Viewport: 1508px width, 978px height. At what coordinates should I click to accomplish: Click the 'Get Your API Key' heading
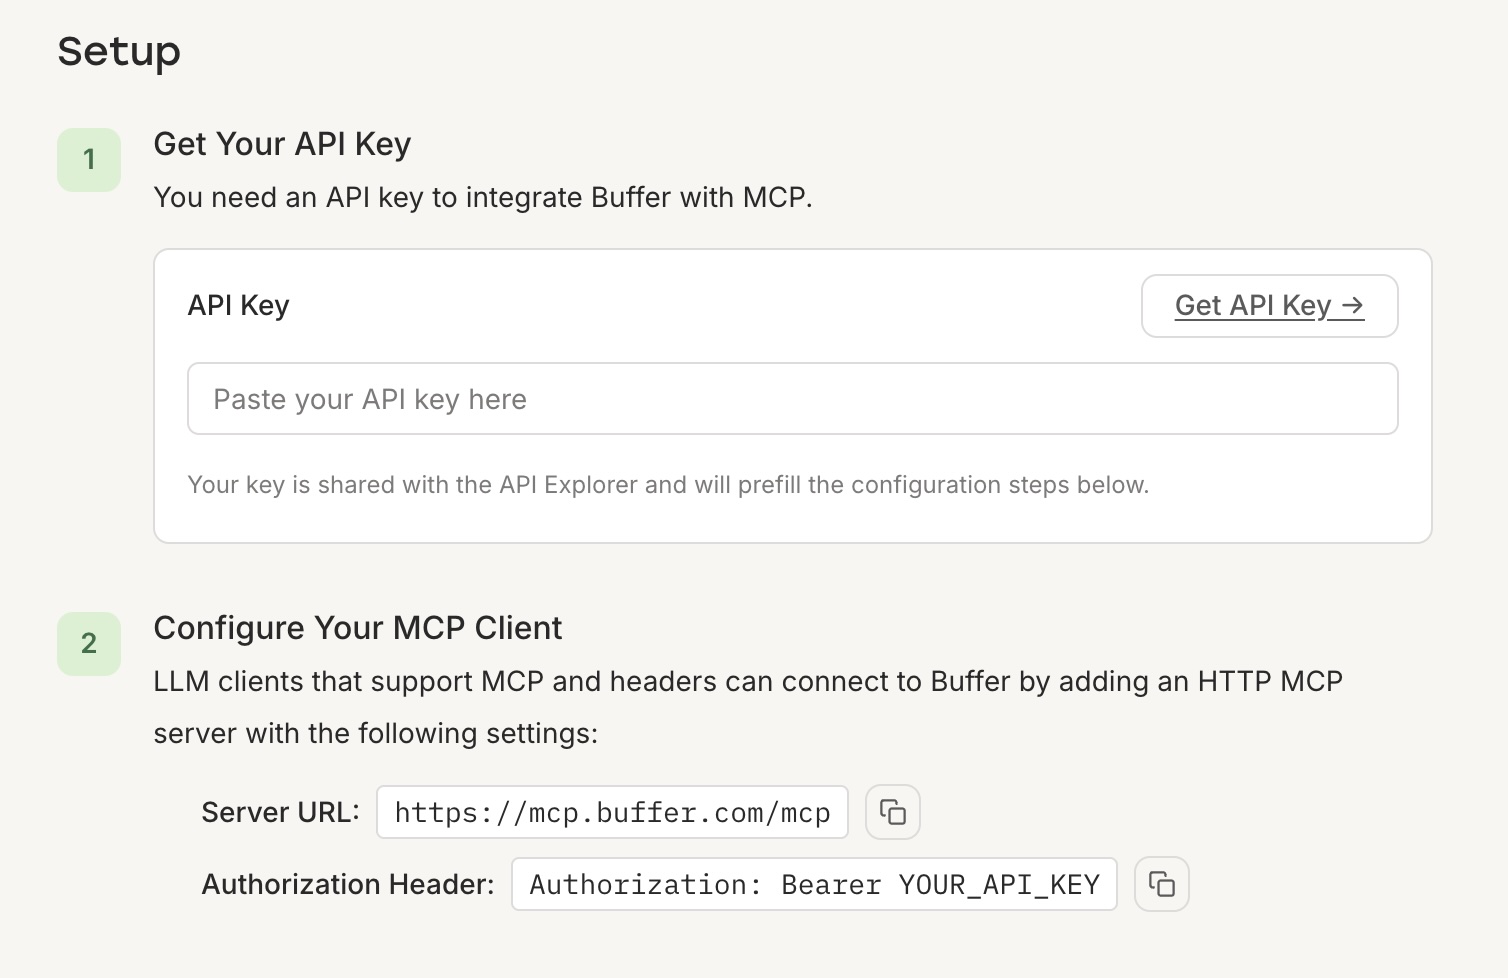(x=282, y=144)
